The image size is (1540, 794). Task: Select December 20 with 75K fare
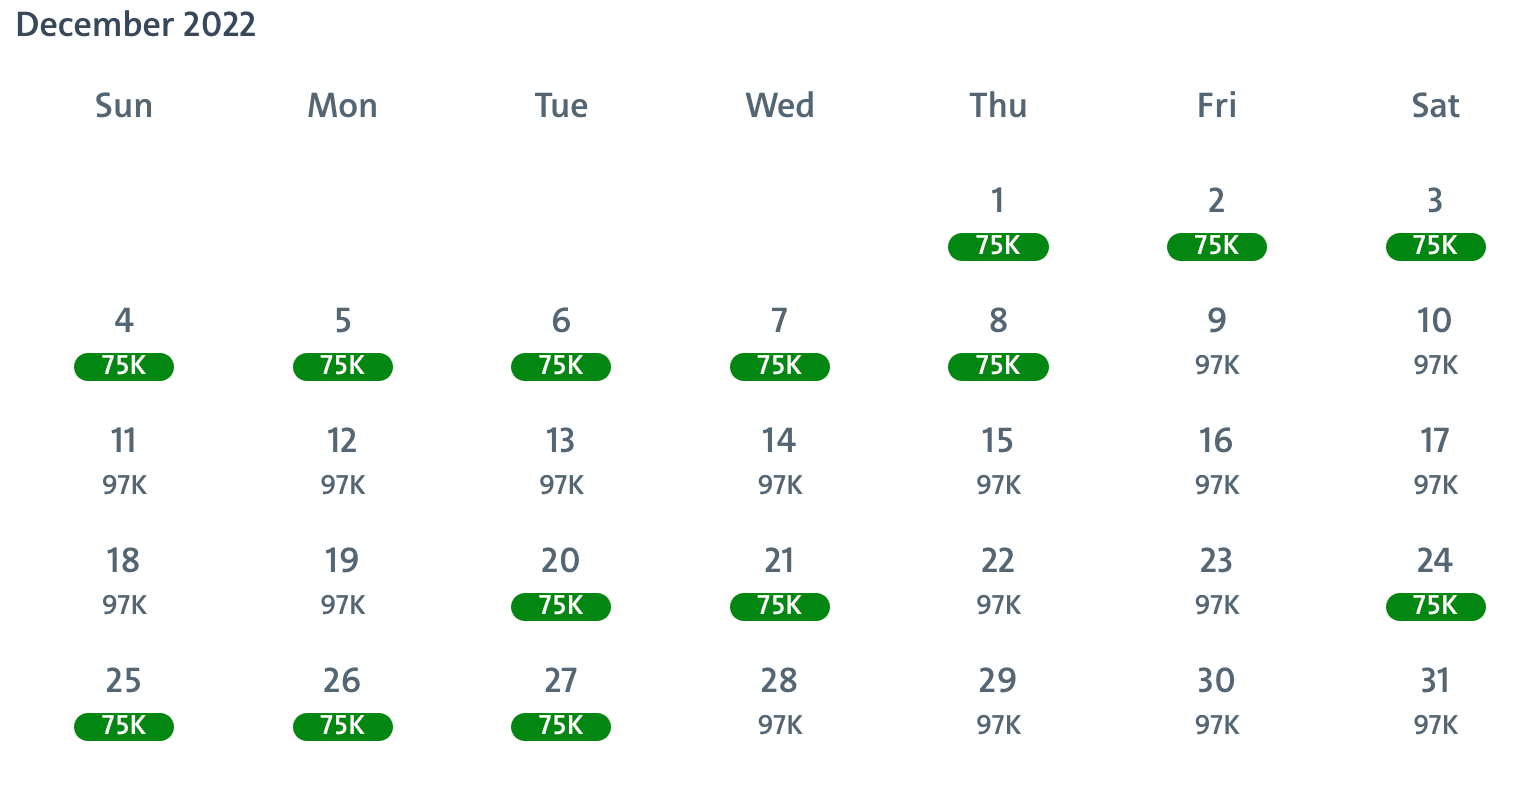[561, 584]
